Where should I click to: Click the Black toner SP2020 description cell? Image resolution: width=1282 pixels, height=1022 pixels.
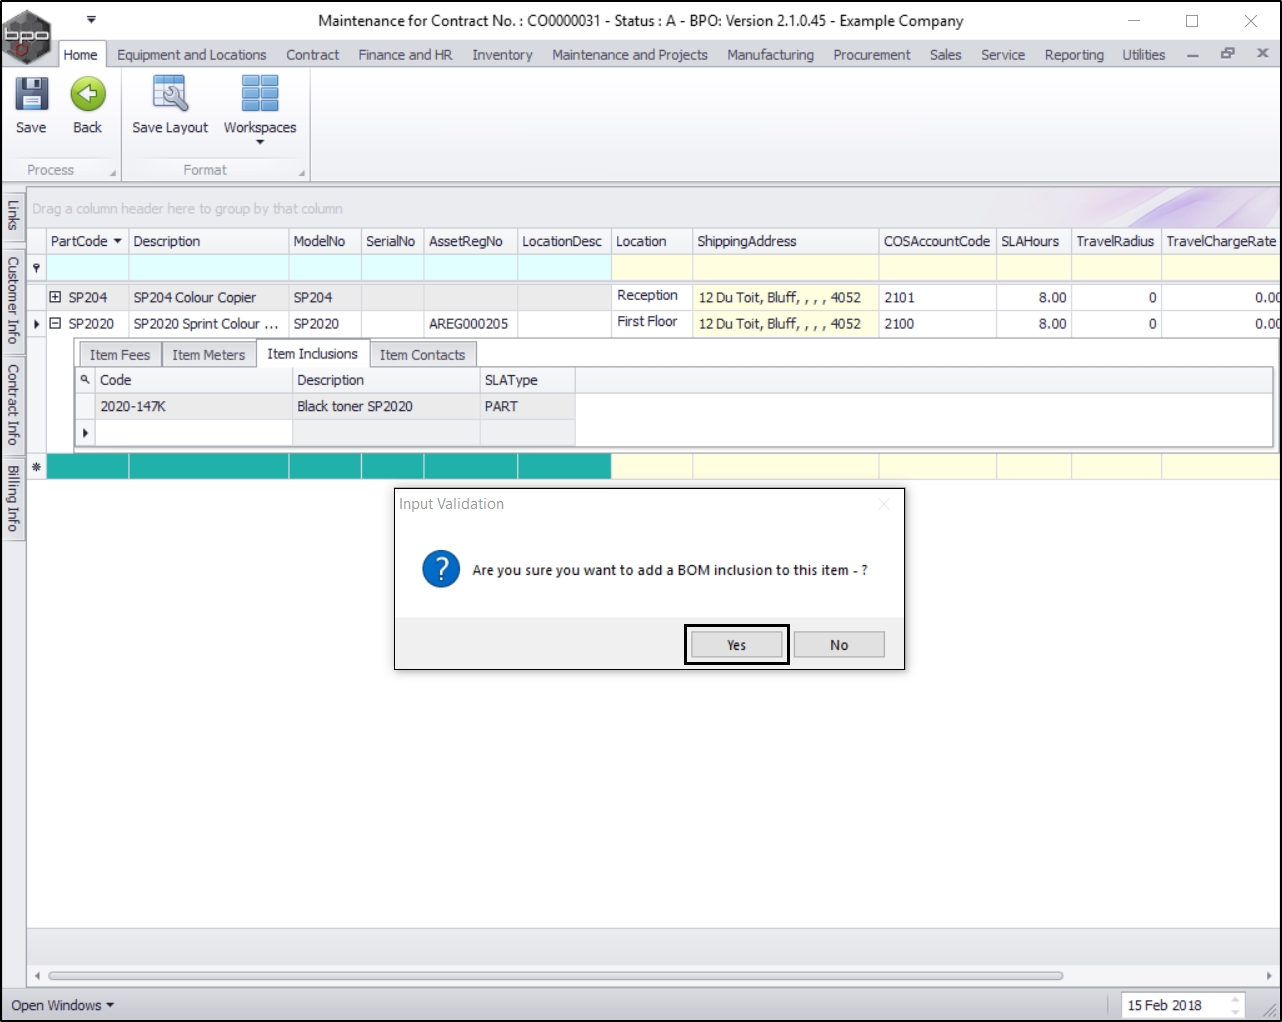tap(386, 406)
